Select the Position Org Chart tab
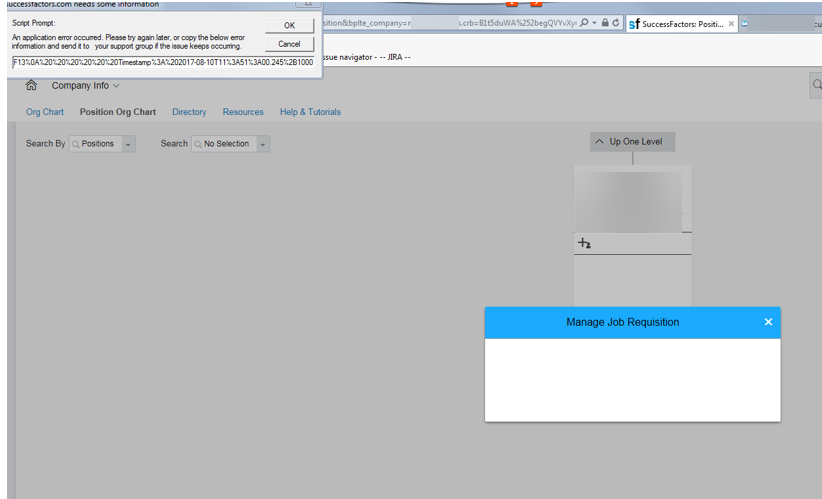The width and height of the screenshot is (822, 499). click(117, 112)
